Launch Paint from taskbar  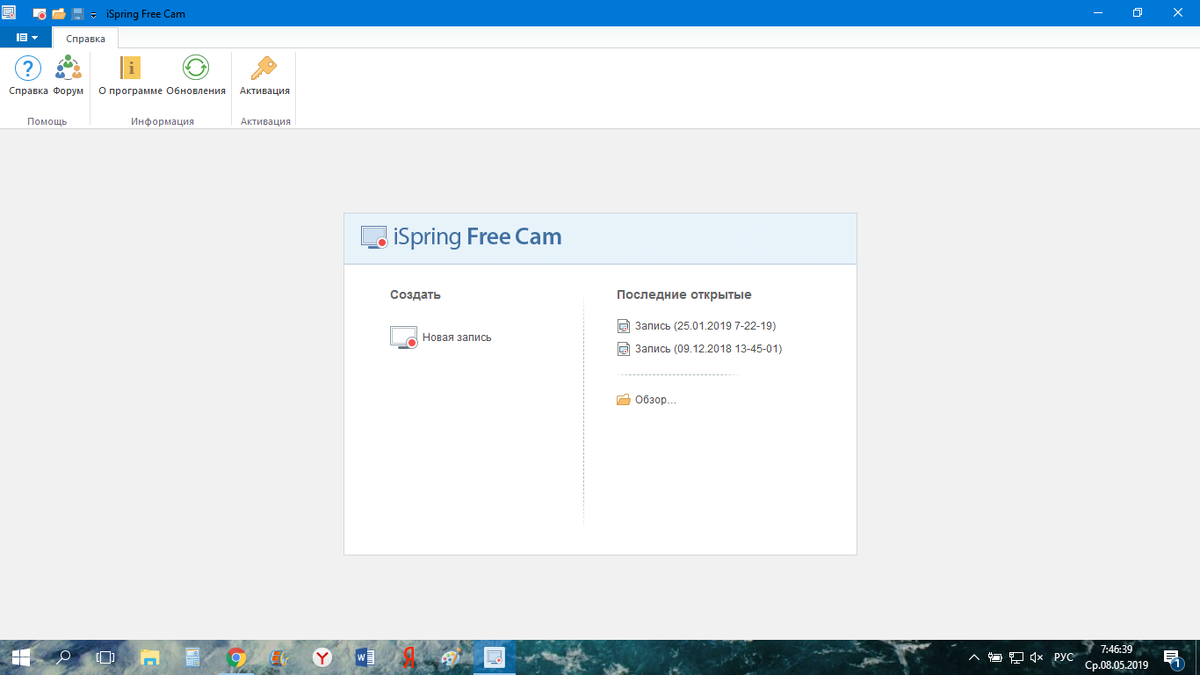click(451, 657)
